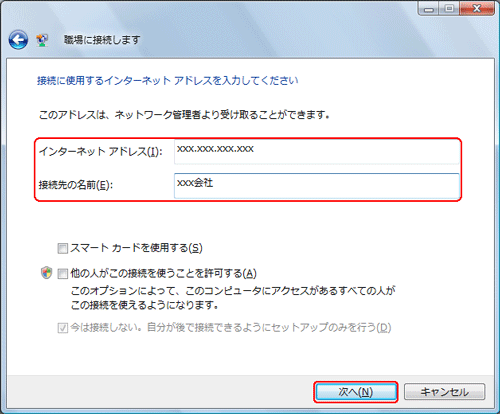Select the 接続先の名前 text box

click(317, 186)
